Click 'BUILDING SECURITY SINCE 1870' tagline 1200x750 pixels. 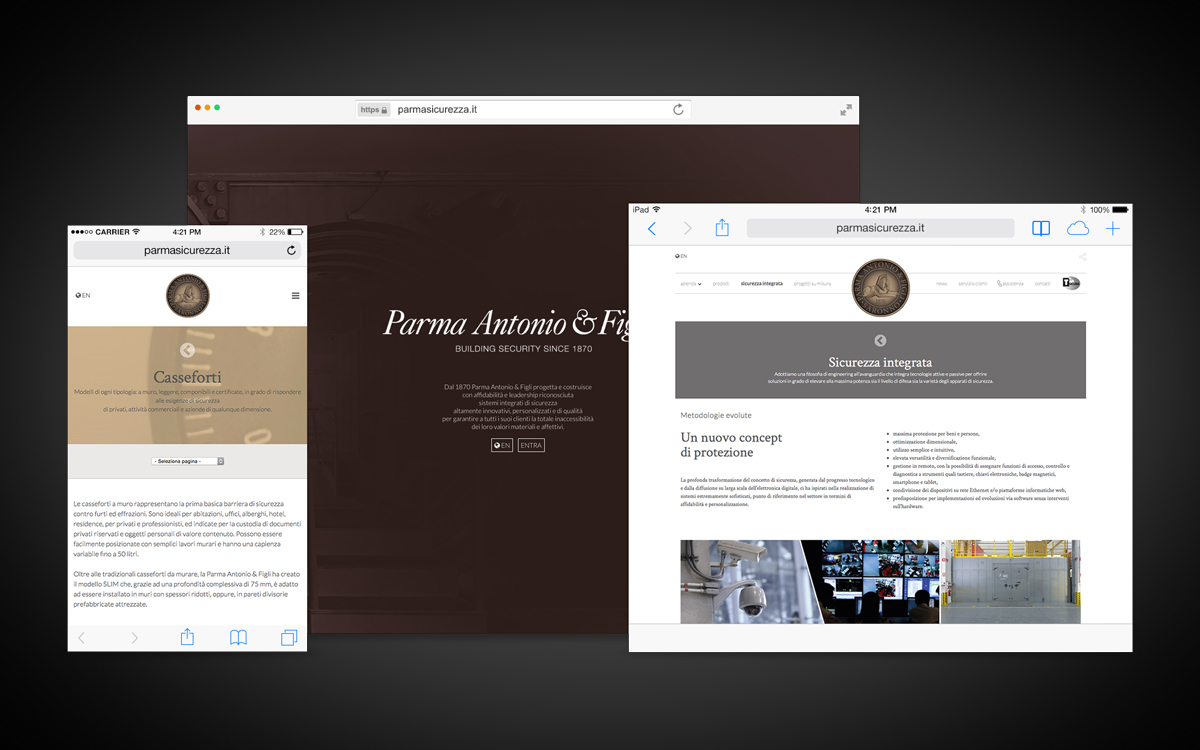[524, 349]
